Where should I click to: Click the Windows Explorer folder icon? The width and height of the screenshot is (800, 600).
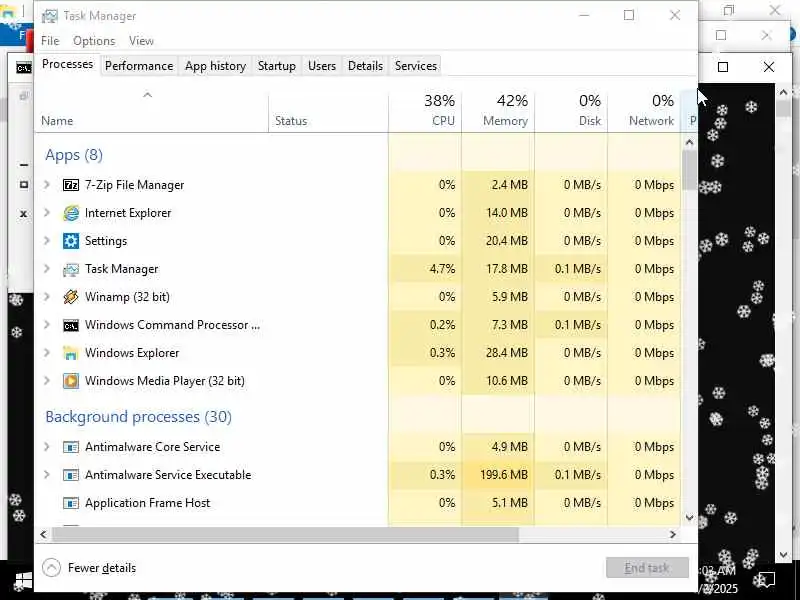(x=71, y=353)
